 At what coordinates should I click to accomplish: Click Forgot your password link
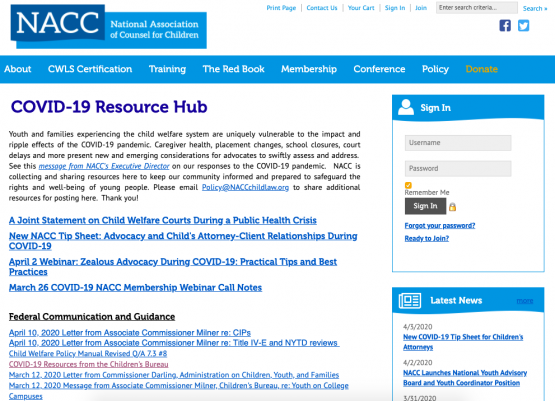tap(440, 225)
